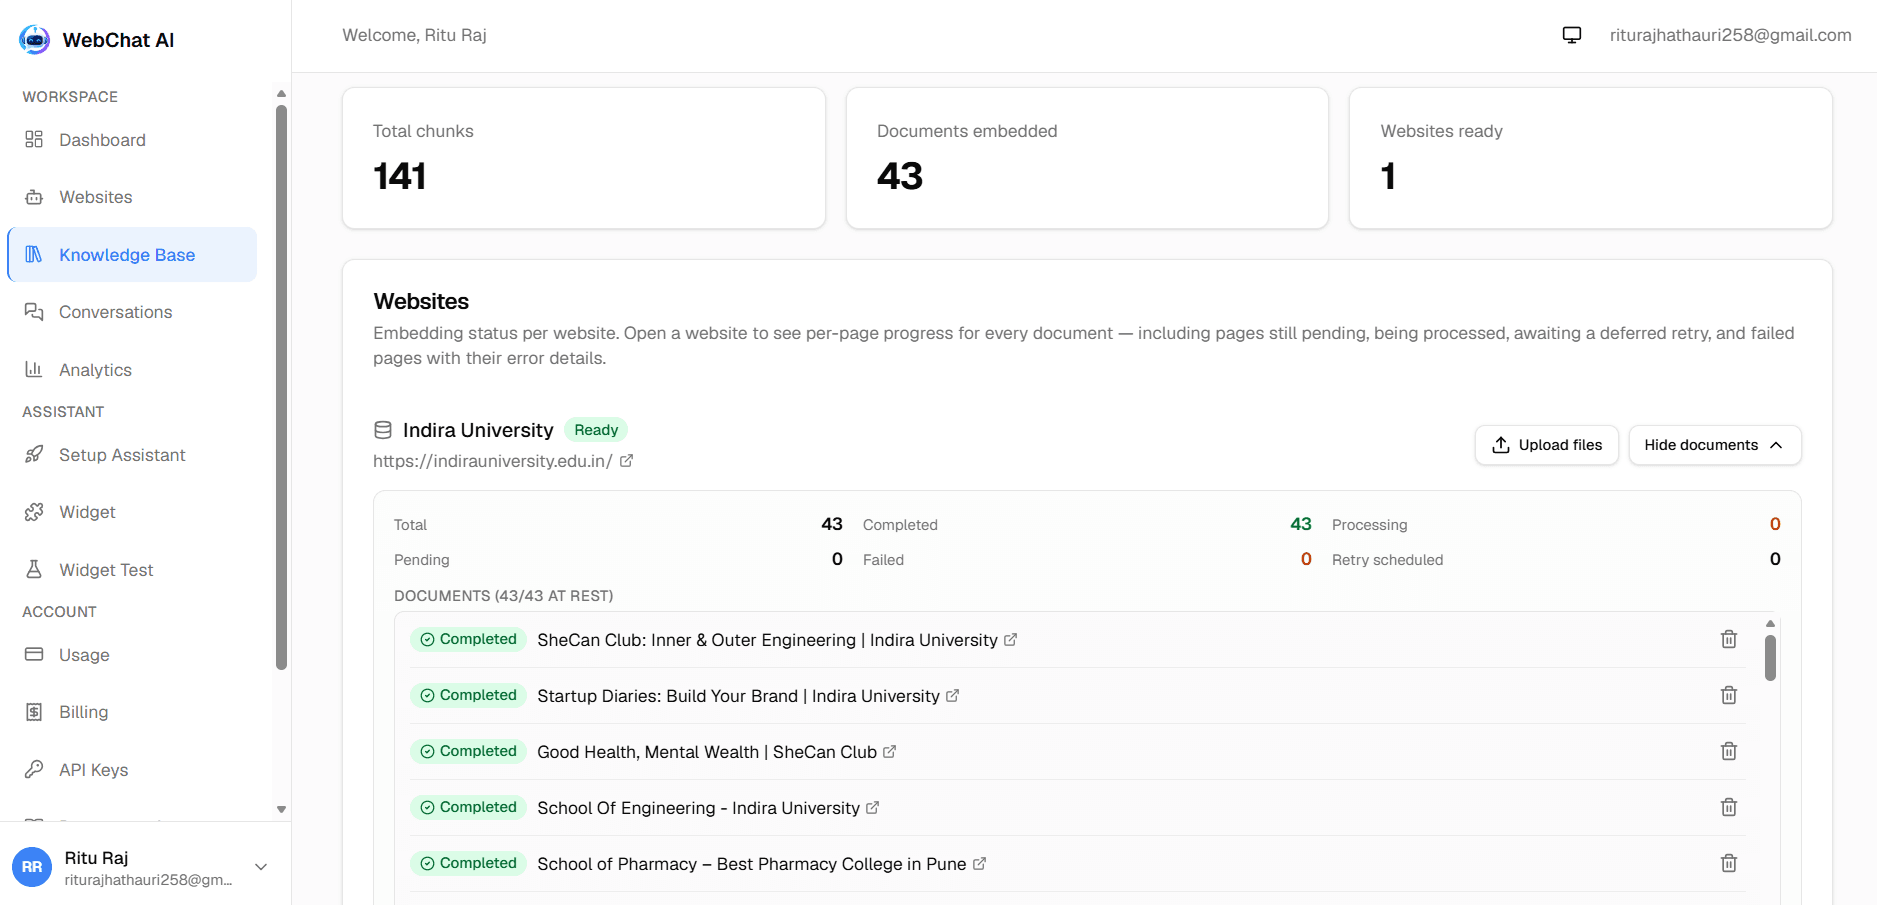Click the Failed count label
The image size is (1877, 905).
coord(883,560)
